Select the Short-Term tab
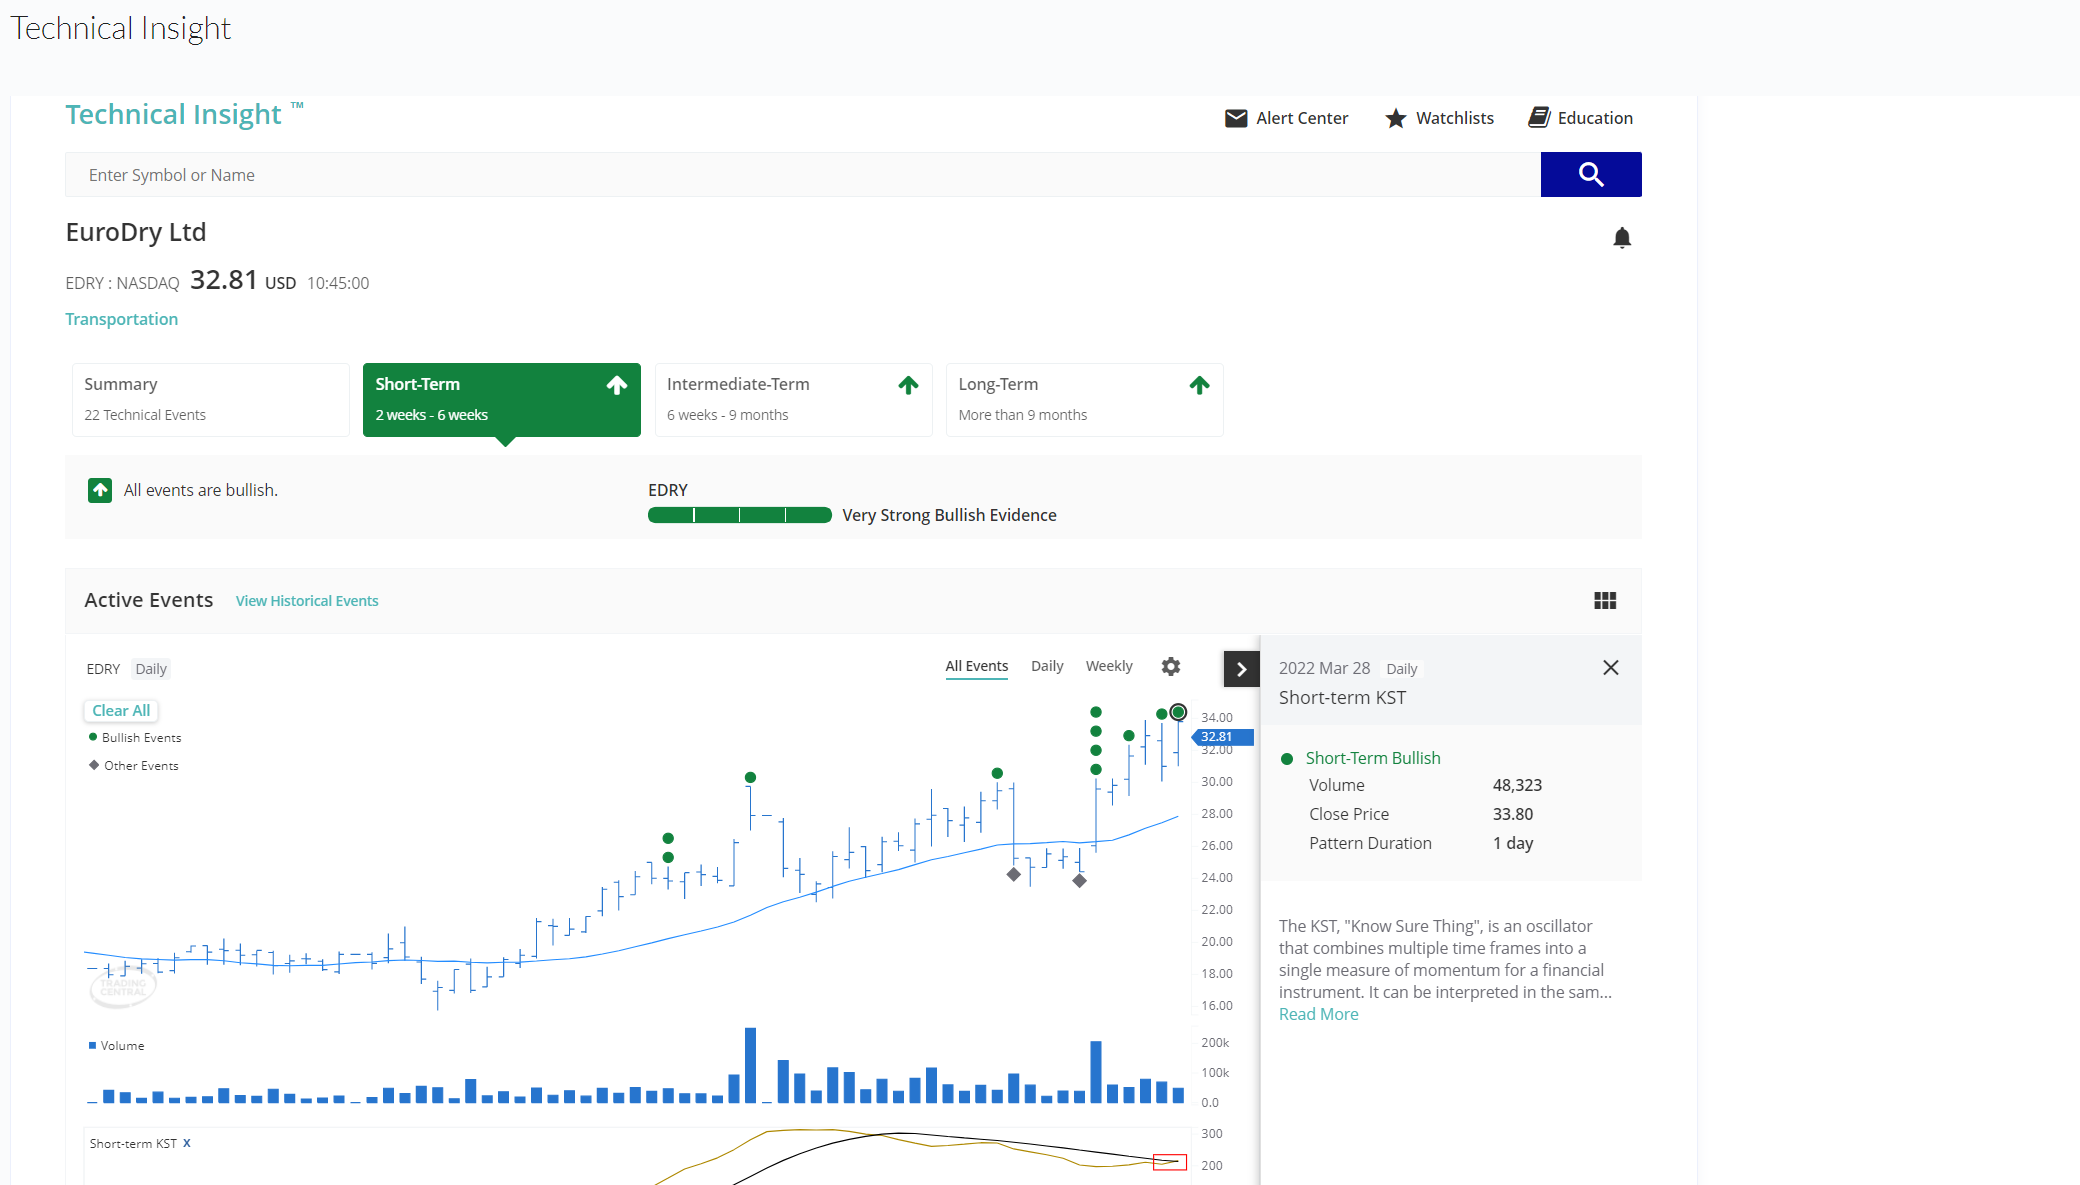The height and width of the screenshot is (1185, 2080). pyautogui.click(x=501, y=399)
